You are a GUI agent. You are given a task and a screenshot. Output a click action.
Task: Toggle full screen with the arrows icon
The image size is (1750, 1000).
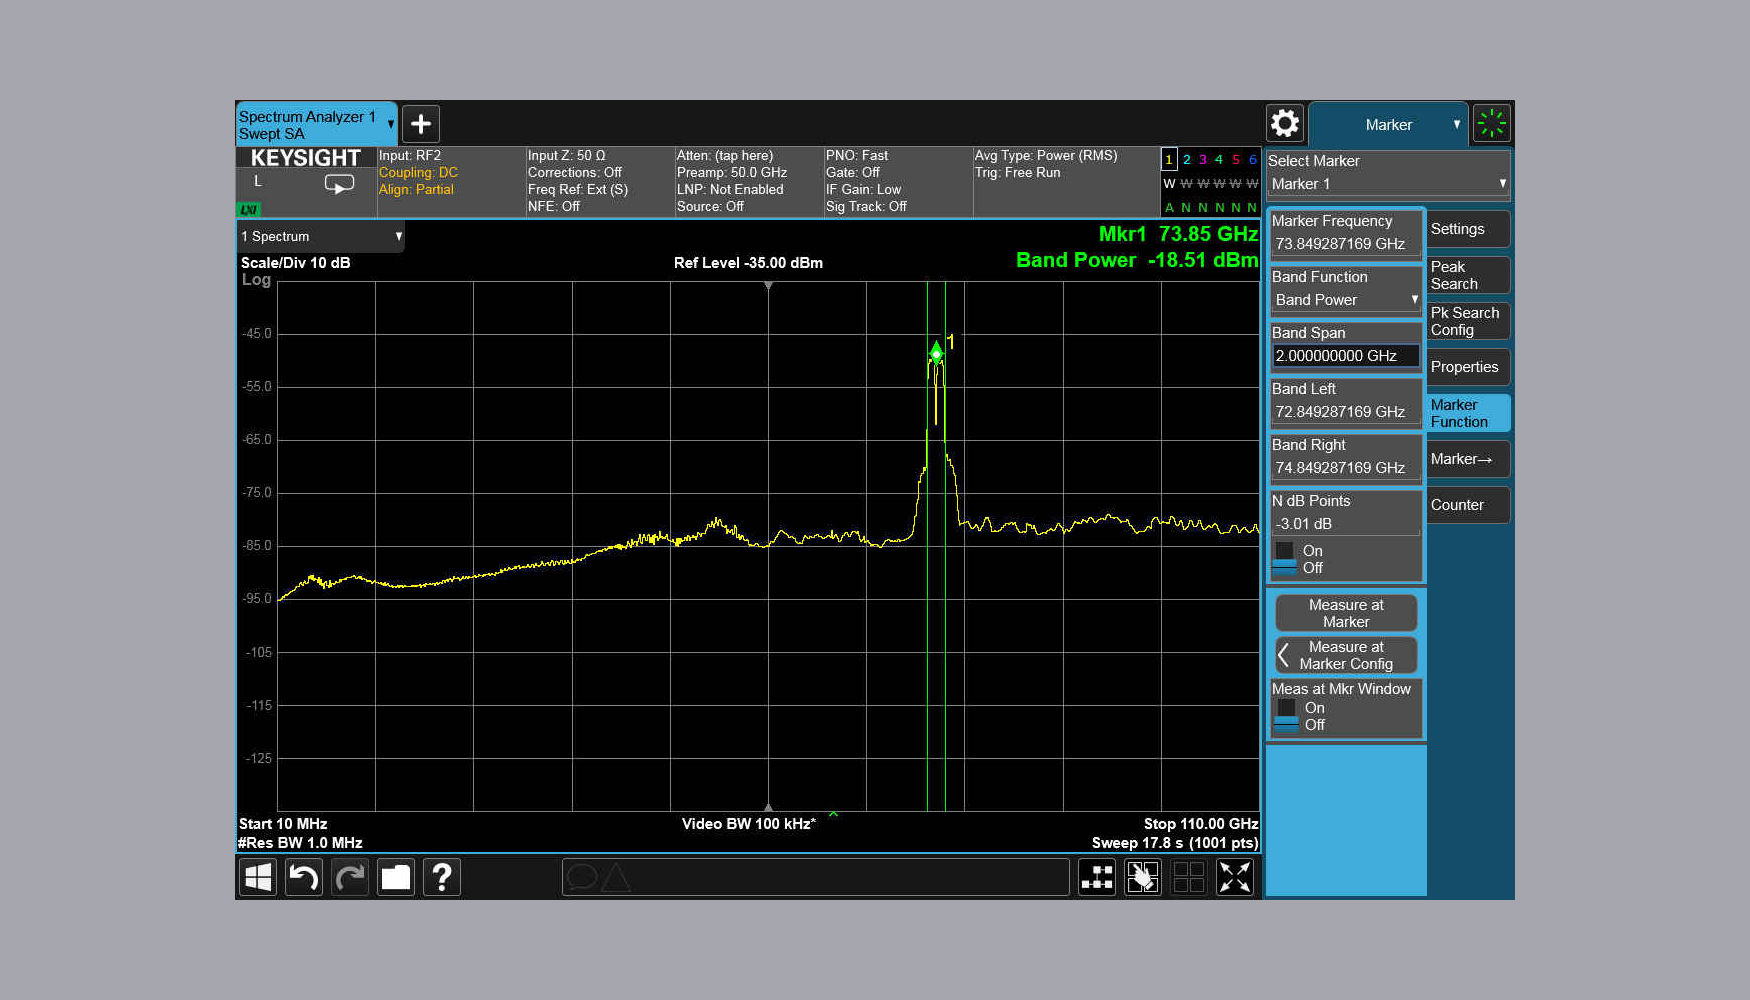(x=1235, y=878)
